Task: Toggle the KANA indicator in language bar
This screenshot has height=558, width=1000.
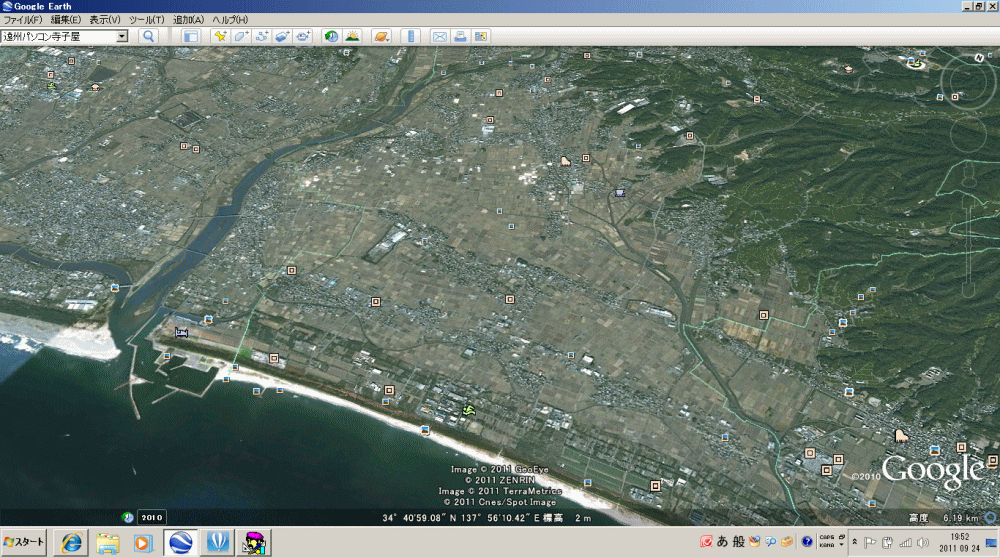Action: (827, 545)
